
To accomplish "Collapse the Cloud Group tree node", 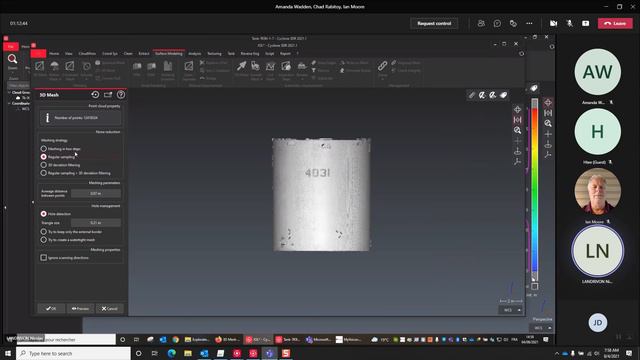I will click(9, 93).
